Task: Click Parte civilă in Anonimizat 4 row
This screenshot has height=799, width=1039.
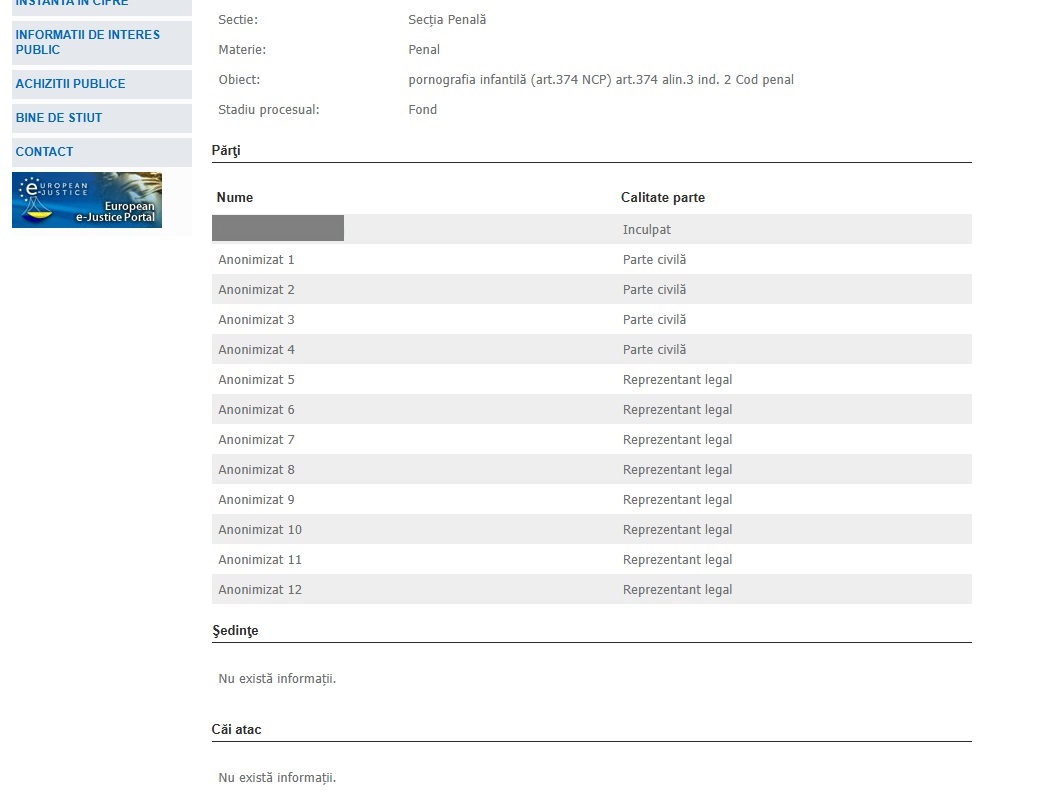Action: pyautogui.click(x=654, y=350)
